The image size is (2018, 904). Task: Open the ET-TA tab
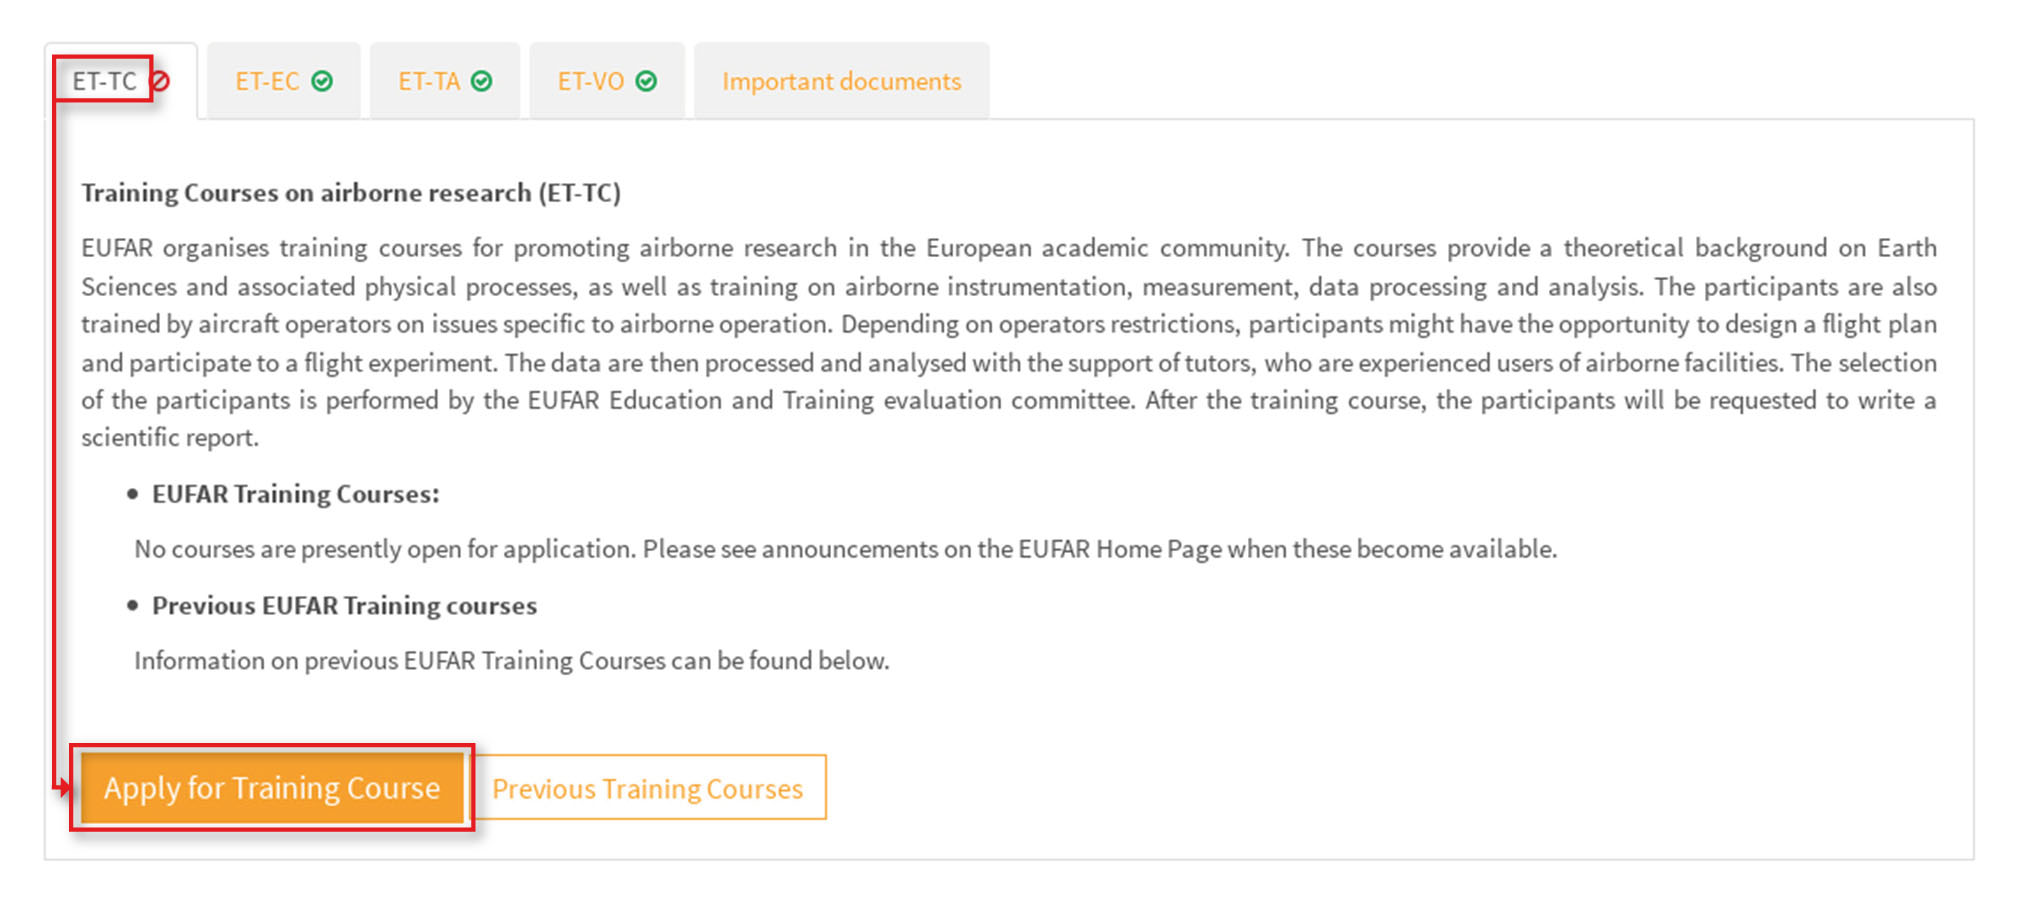(x=429, y=81)
